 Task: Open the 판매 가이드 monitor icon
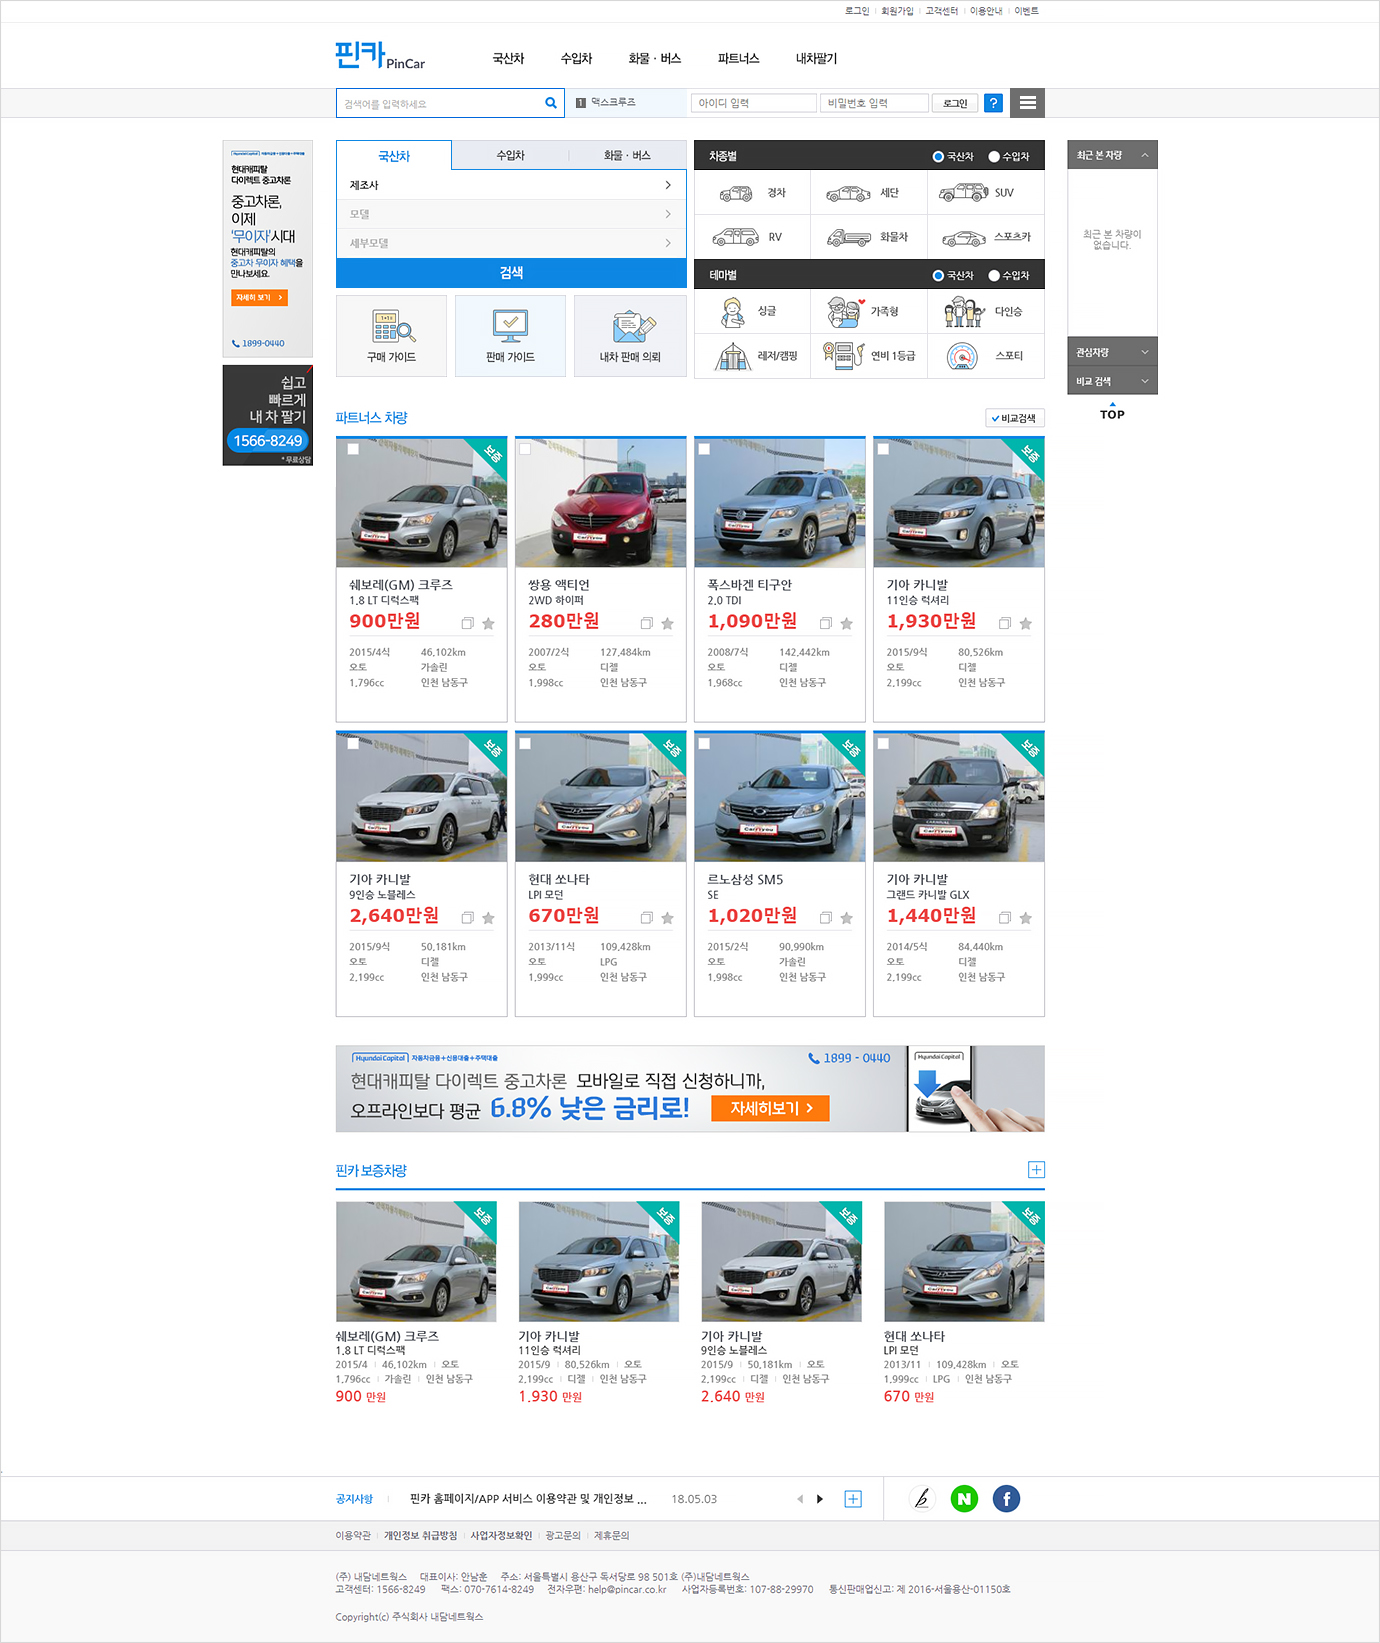[510, 326]
